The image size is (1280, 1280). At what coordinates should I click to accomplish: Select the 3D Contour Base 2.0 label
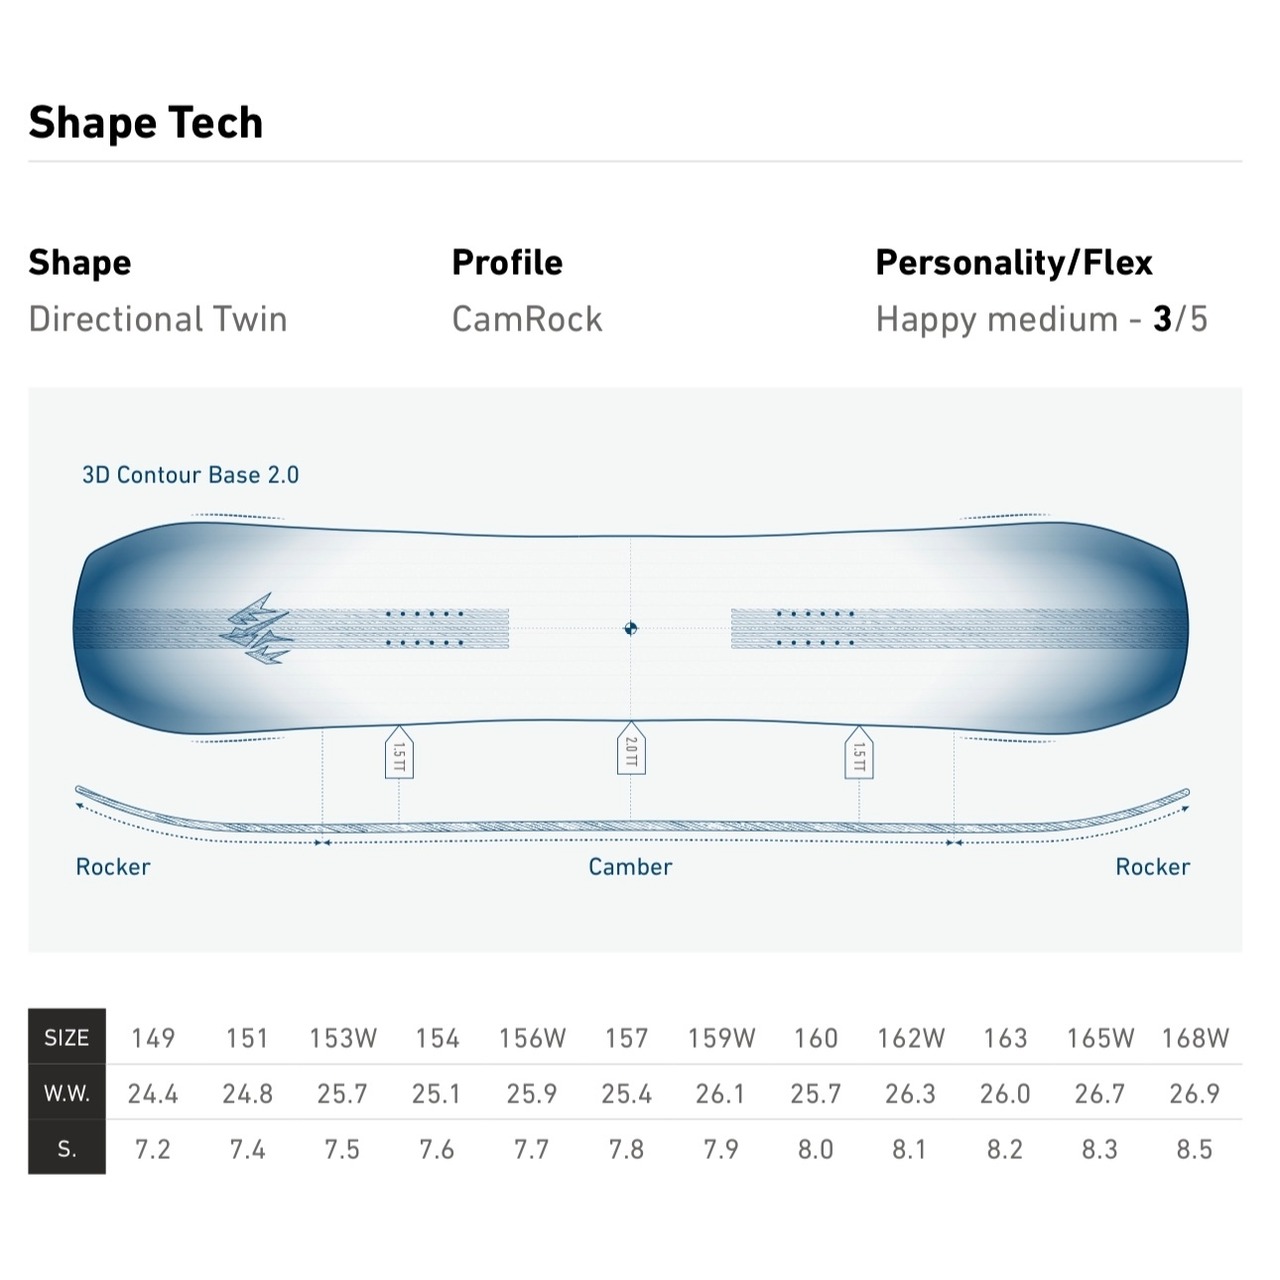point(190,475)
